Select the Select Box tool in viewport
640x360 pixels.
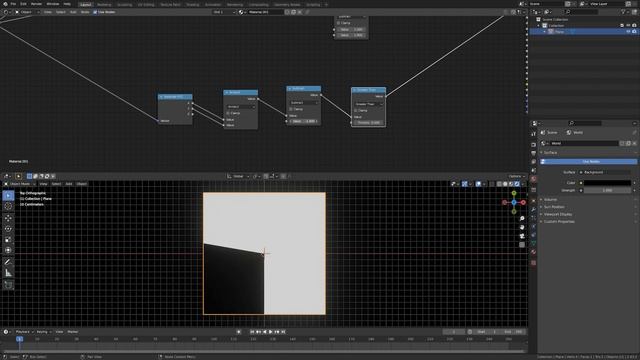click(x=8, y=196)
